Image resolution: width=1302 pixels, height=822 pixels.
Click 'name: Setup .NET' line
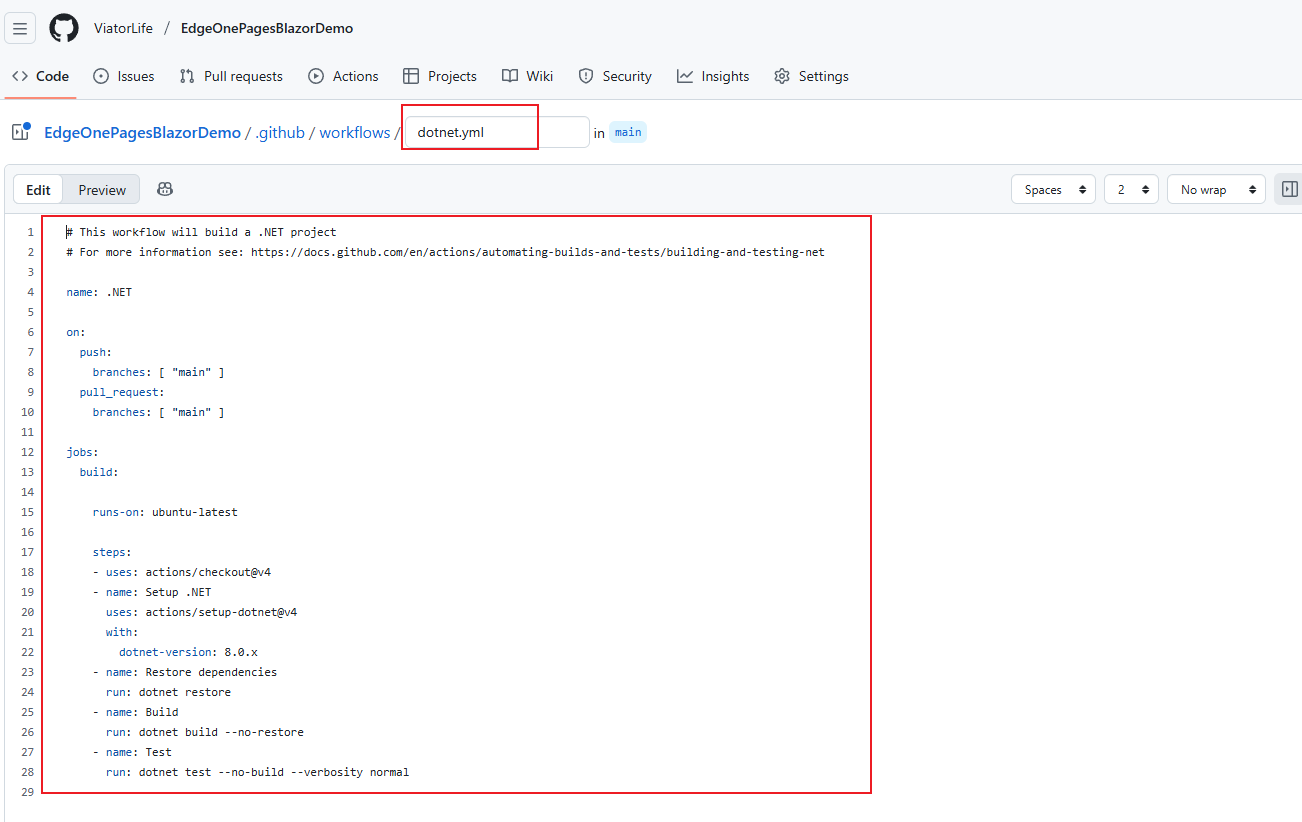pyautogui.click(x=158, y=592)
